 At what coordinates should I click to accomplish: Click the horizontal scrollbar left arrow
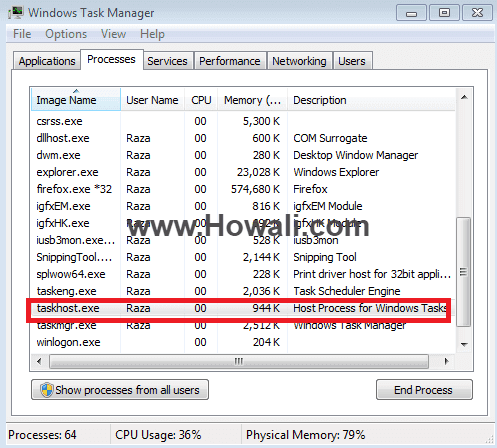click(39, 362)
